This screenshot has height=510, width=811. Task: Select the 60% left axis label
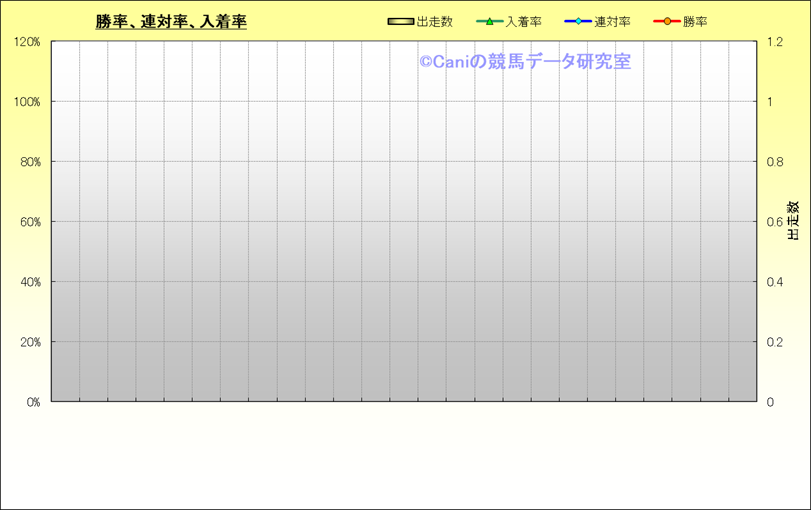pos(29,222)
